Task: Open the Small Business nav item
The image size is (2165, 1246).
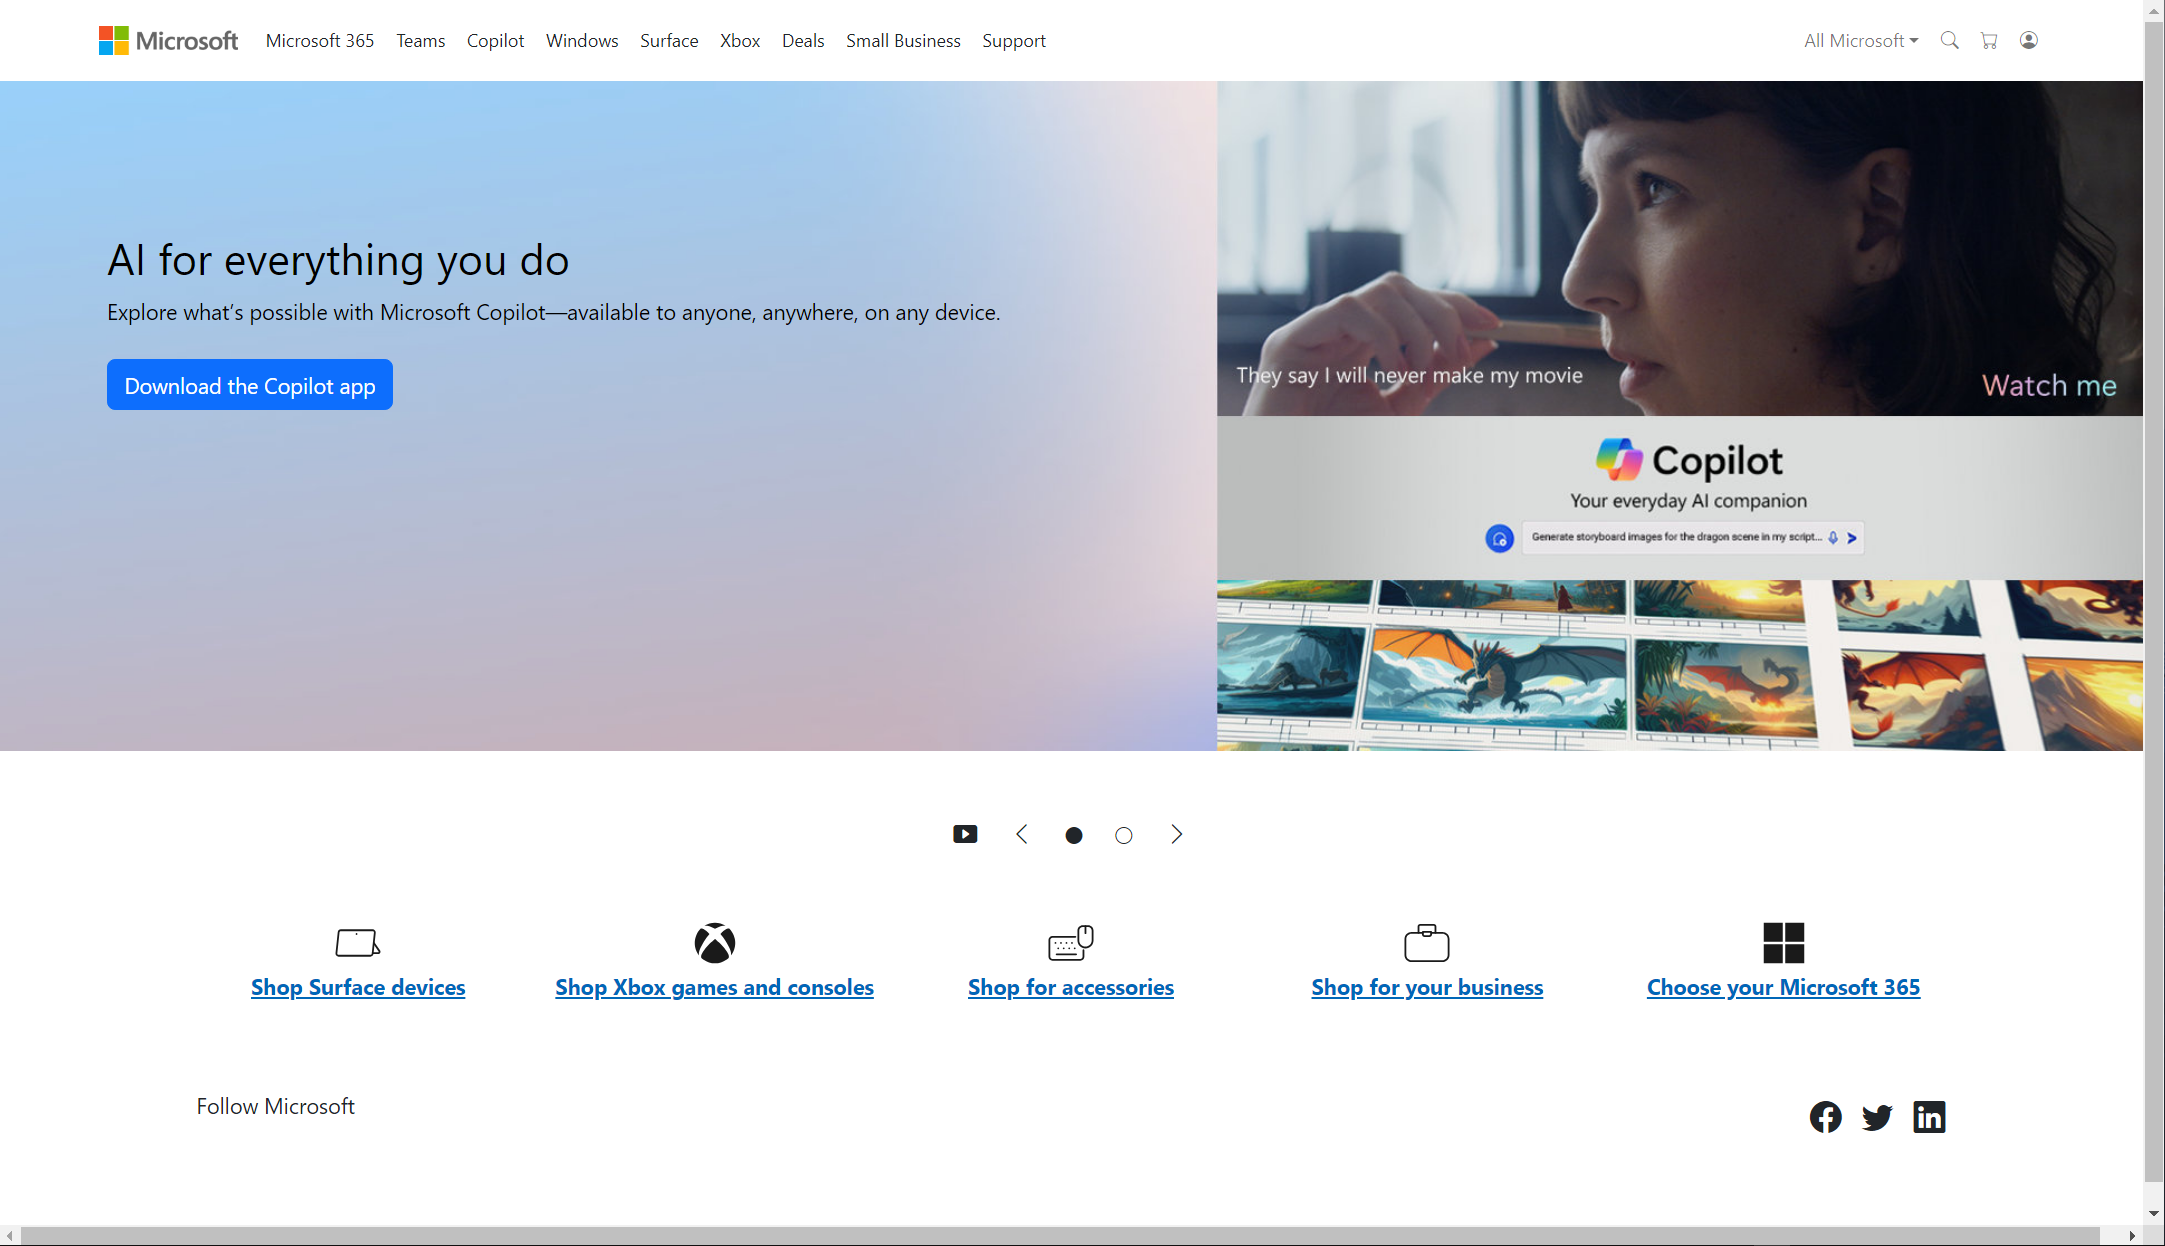Action: [903, 41]
